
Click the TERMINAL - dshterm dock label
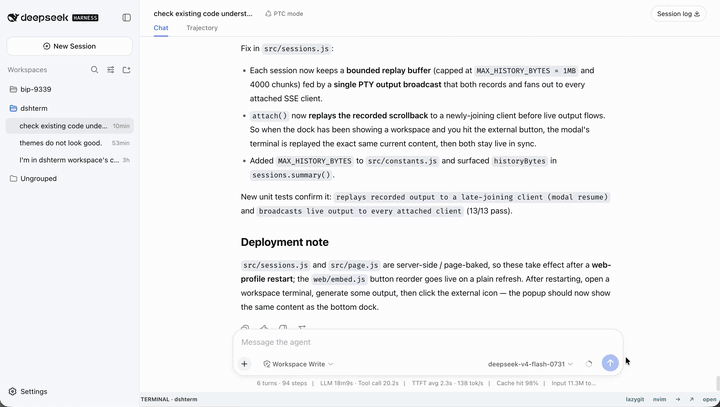pos(169,399)
